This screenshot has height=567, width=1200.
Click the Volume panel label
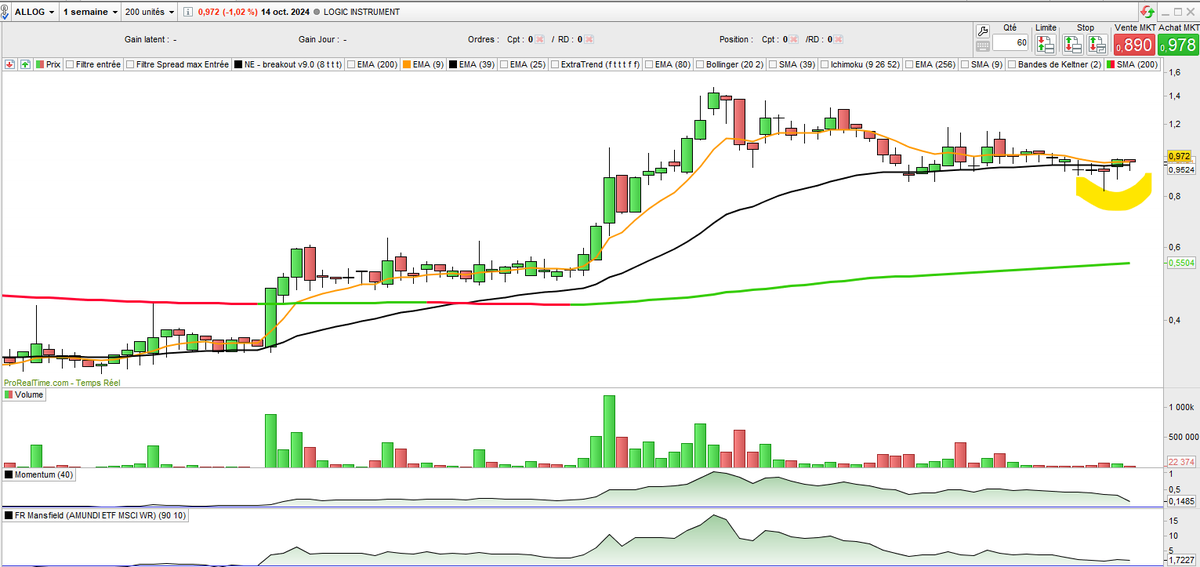tap(31, 395)
